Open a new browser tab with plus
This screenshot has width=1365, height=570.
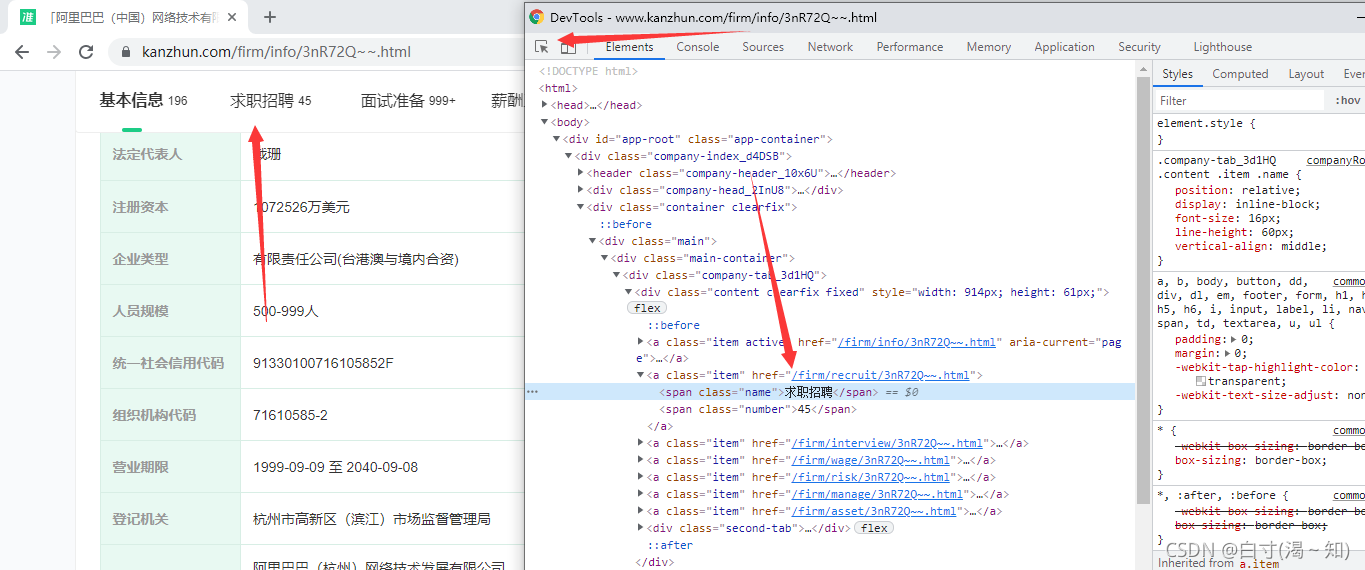click(270, 17)
